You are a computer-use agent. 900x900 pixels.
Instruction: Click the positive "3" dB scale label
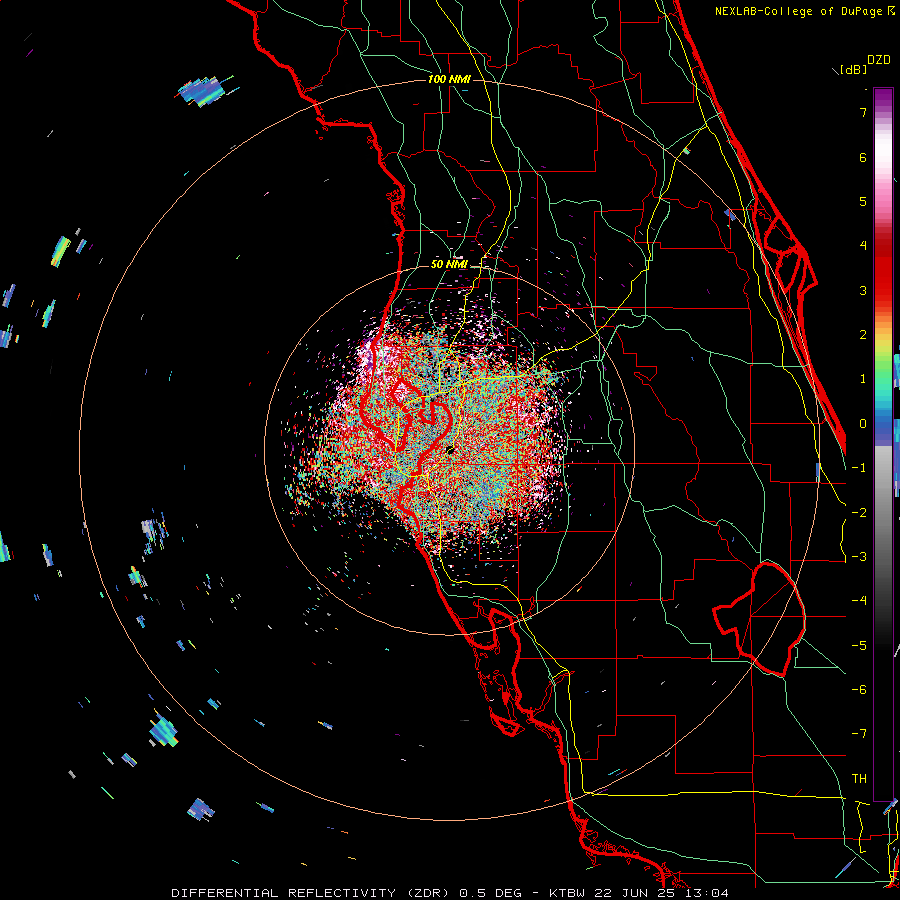tap(863, 290)
